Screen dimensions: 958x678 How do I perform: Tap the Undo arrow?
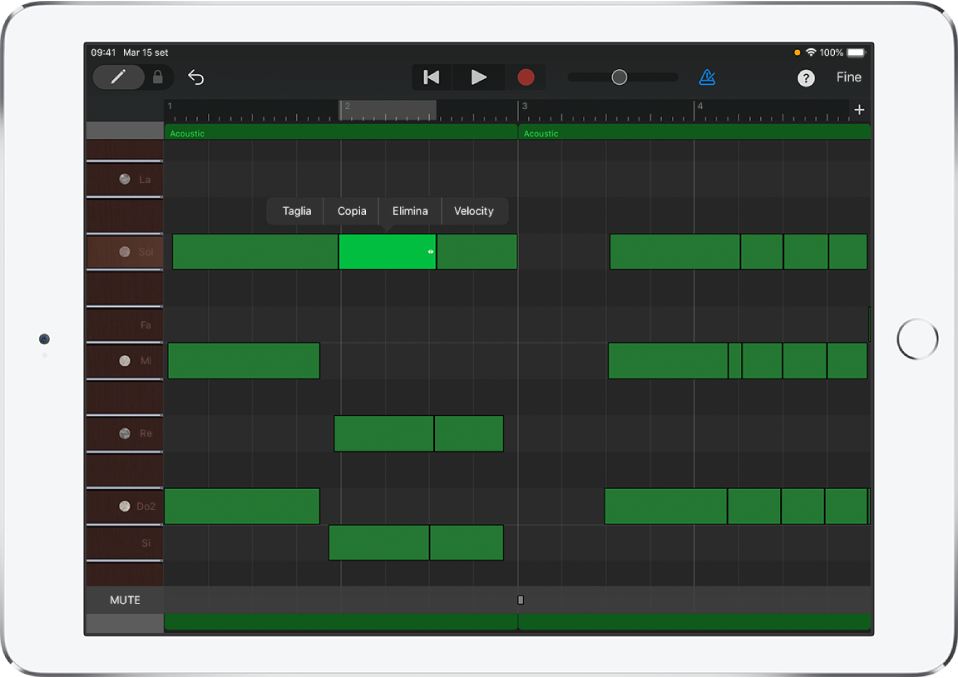pos(196,77)
